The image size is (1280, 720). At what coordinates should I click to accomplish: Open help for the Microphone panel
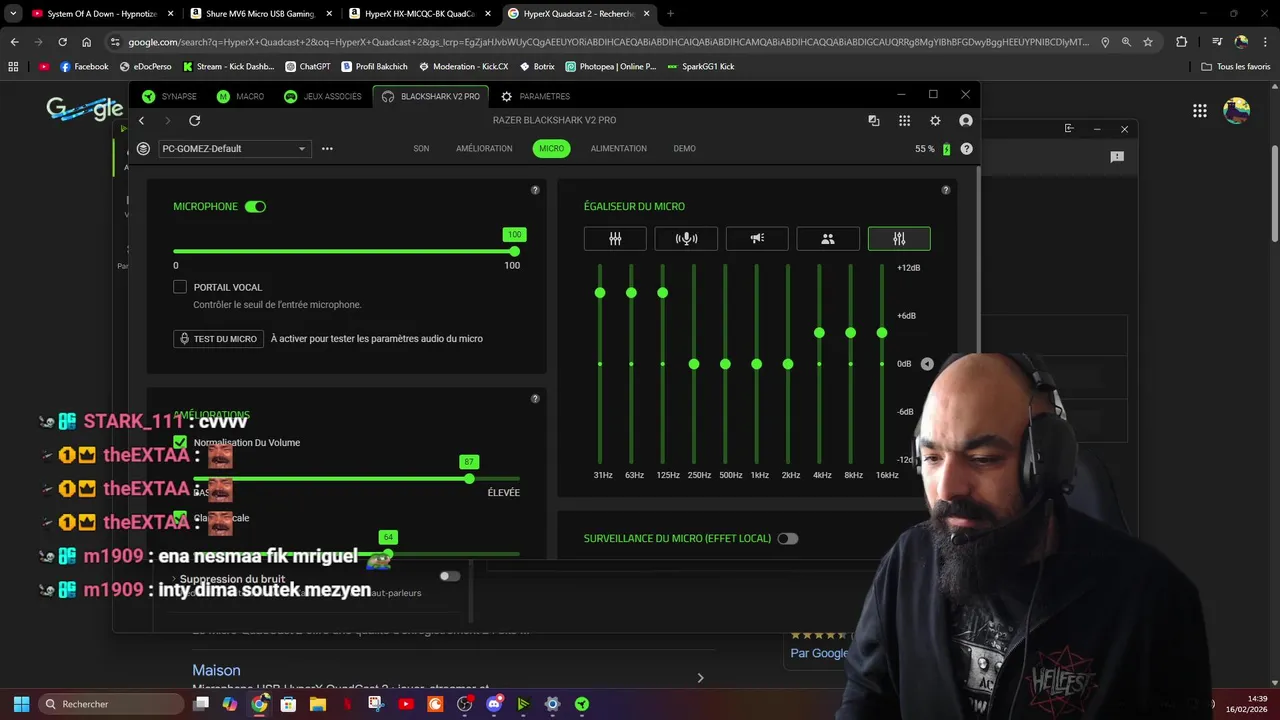[535, 190]
